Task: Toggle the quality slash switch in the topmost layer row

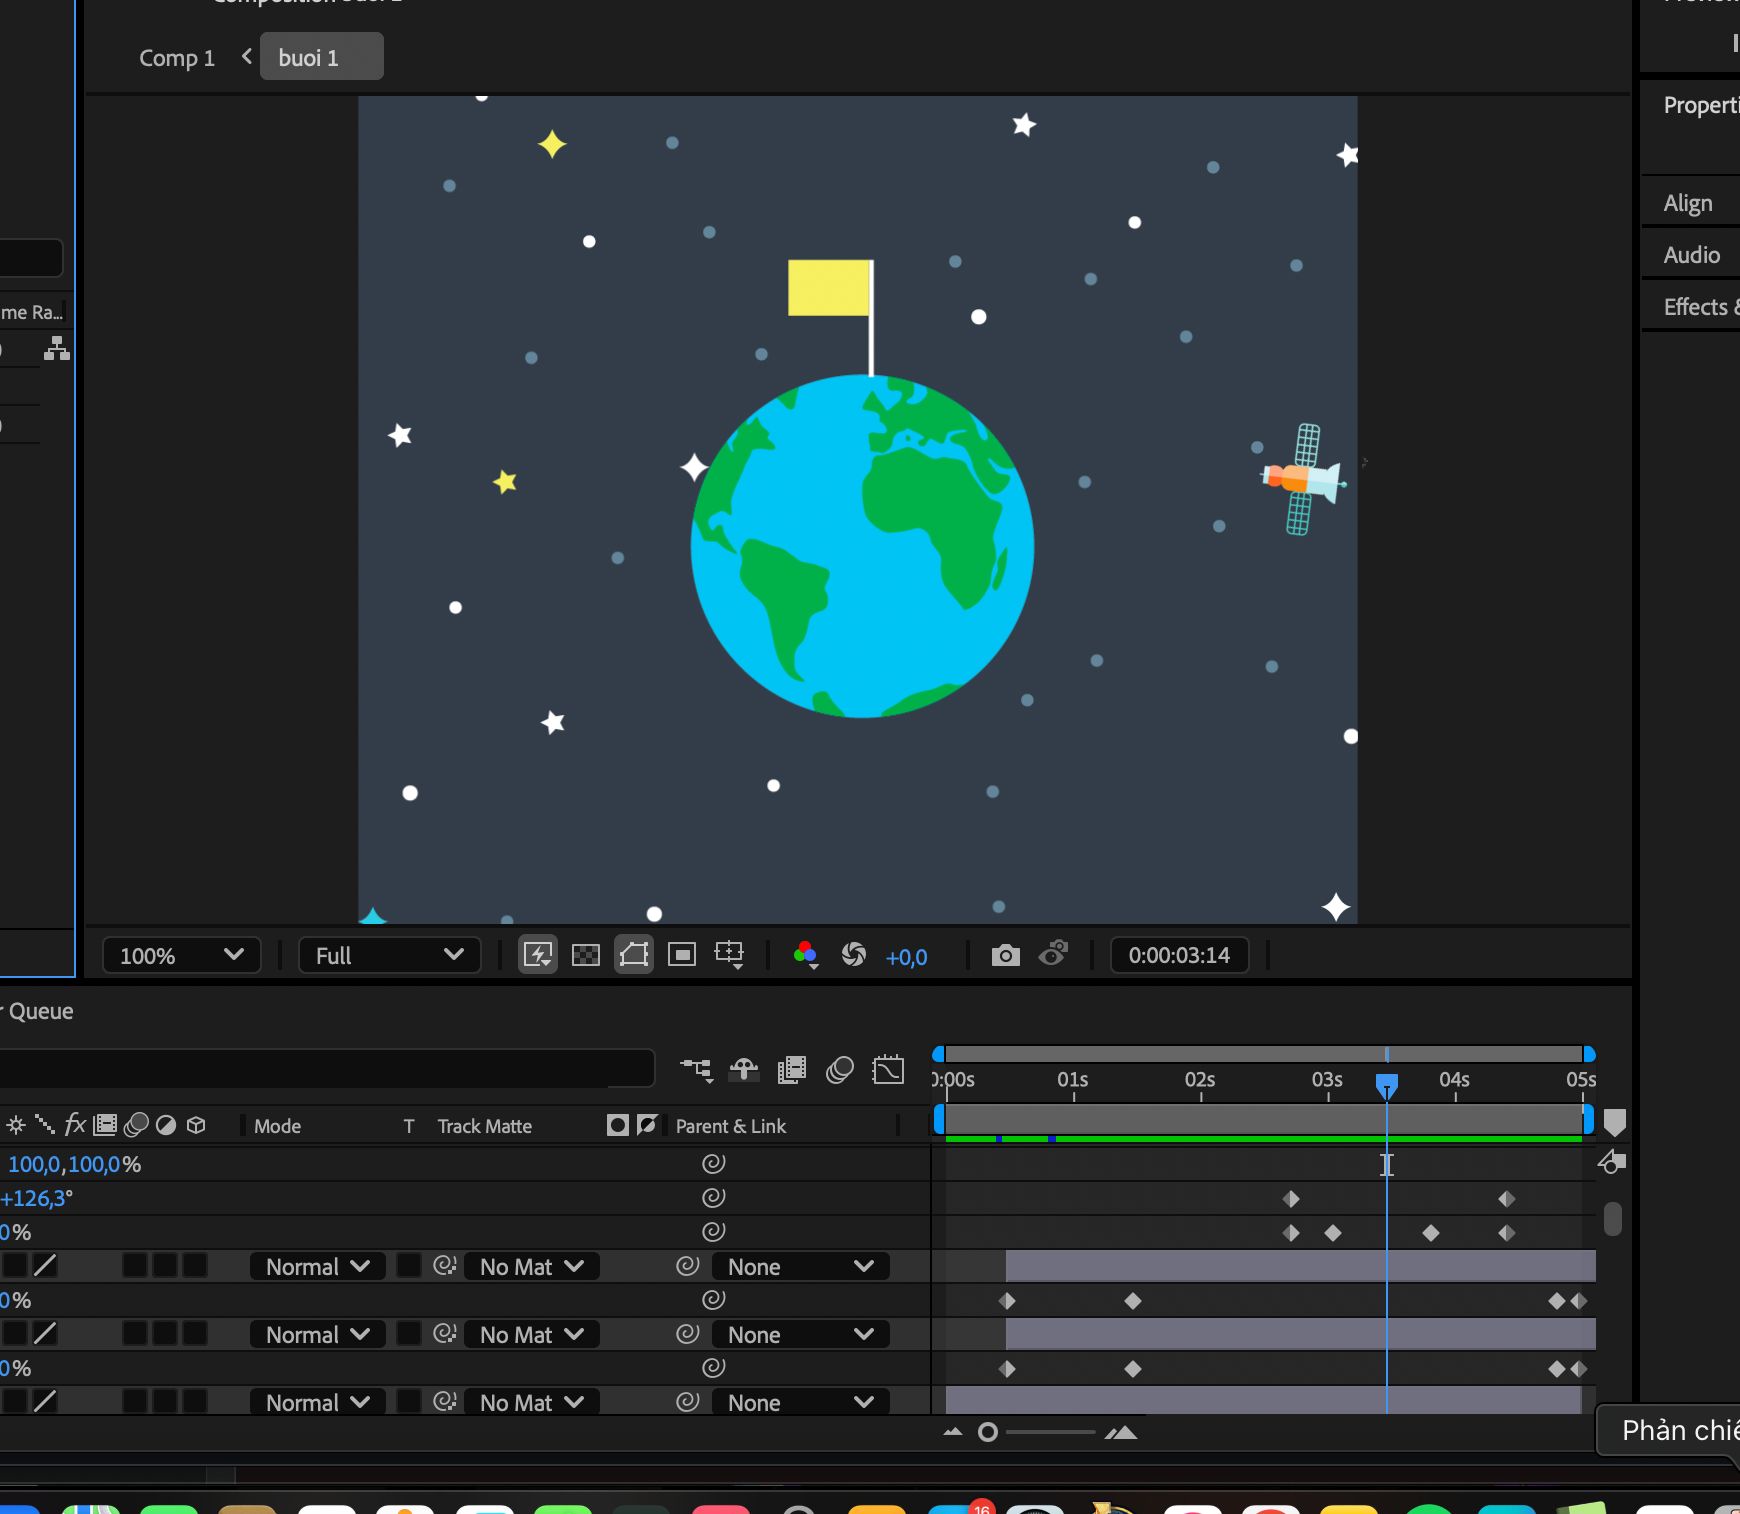Action: (45, 1266)
